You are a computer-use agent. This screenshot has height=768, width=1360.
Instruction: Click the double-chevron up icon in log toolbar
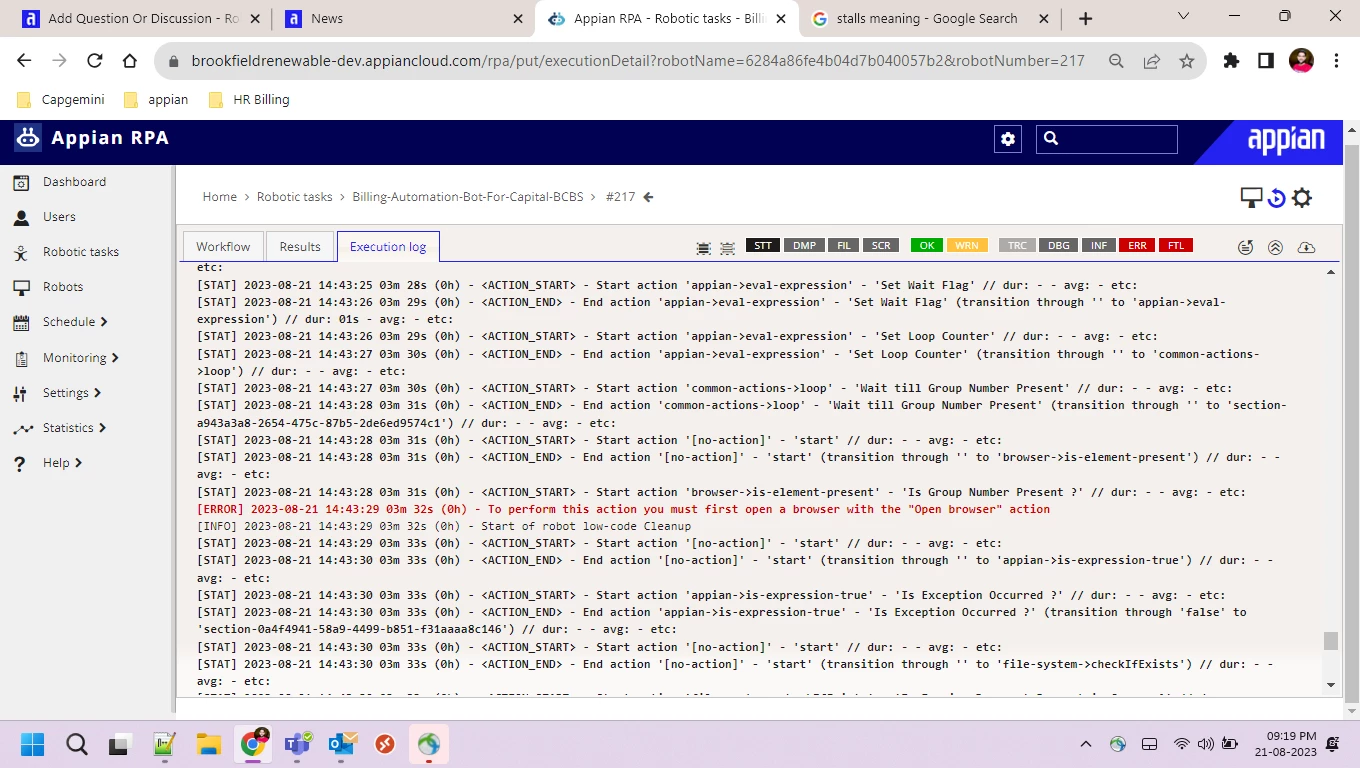[x=1275, y=247]
